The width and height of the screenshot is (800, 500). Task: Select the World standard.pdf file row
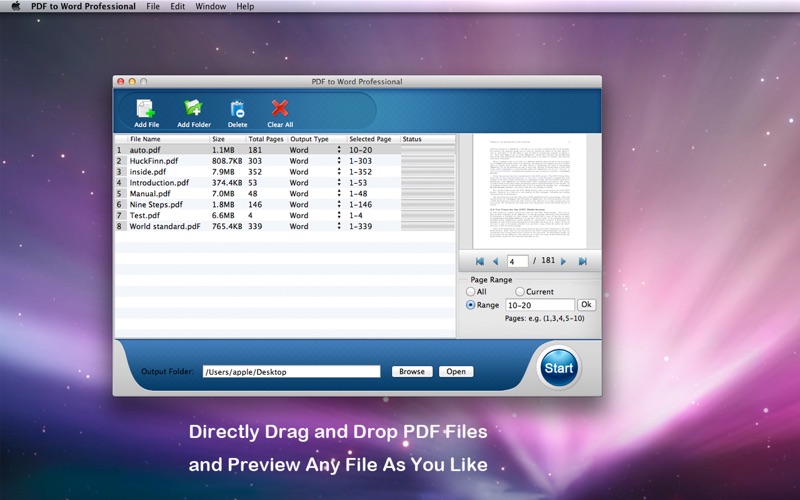click(285, 226)
